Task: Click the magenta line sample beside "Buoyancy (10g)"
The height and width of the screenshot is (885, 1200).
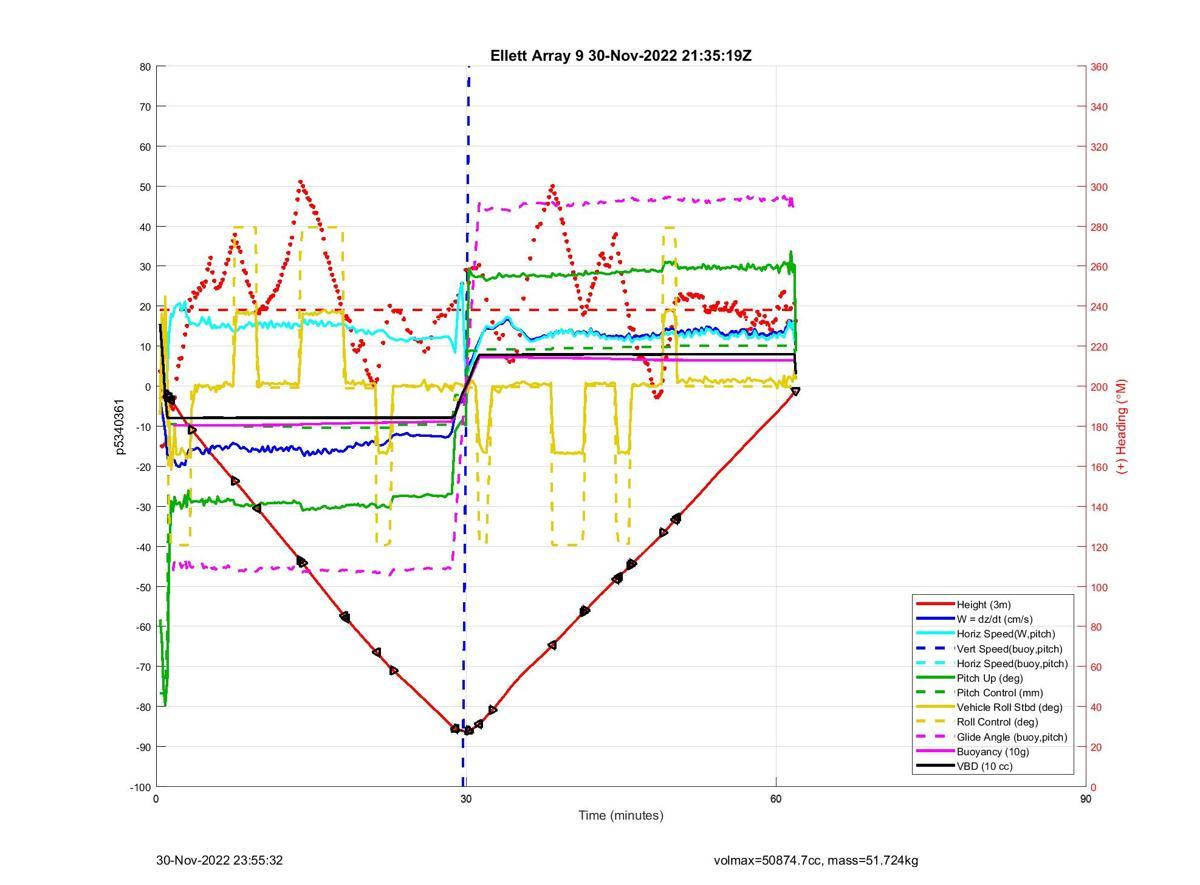Action: point(934,752)
